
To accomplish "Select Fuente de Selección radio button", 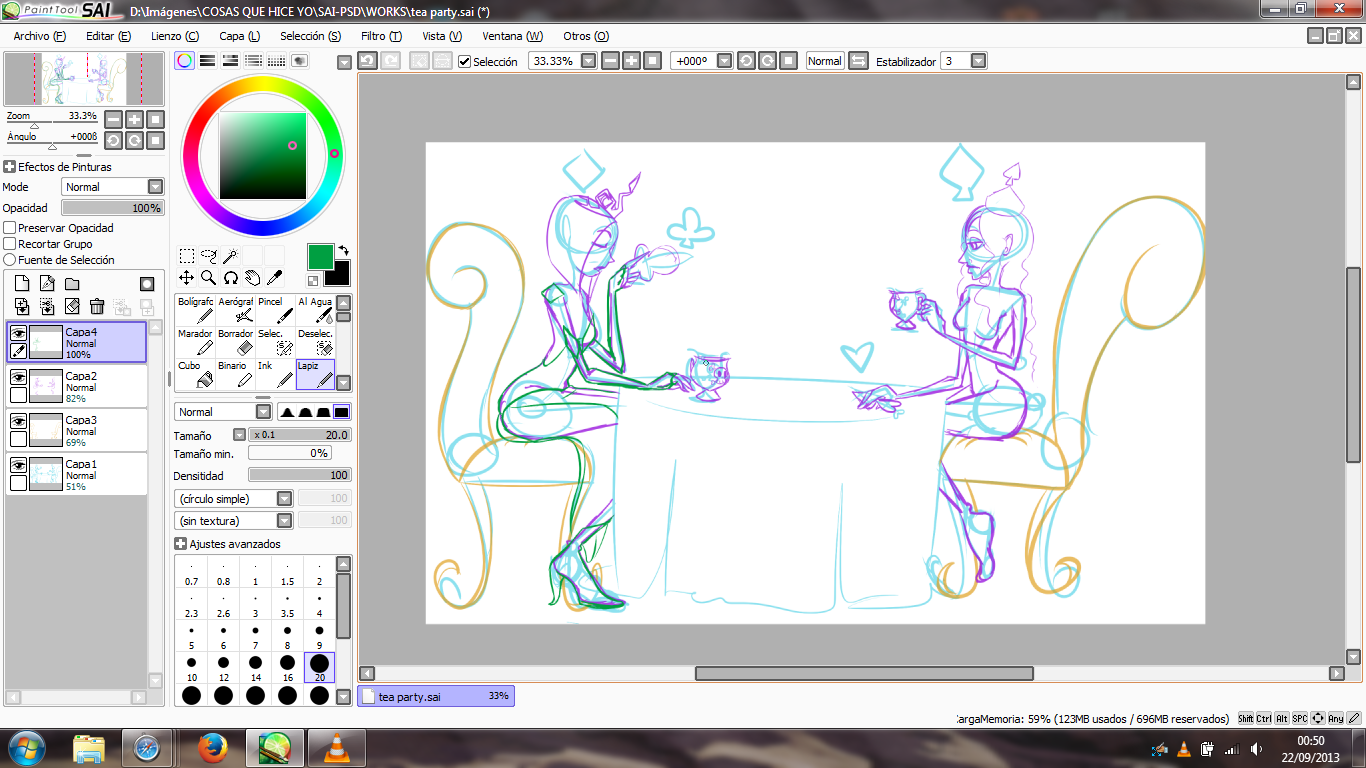I will click(10, 260).
